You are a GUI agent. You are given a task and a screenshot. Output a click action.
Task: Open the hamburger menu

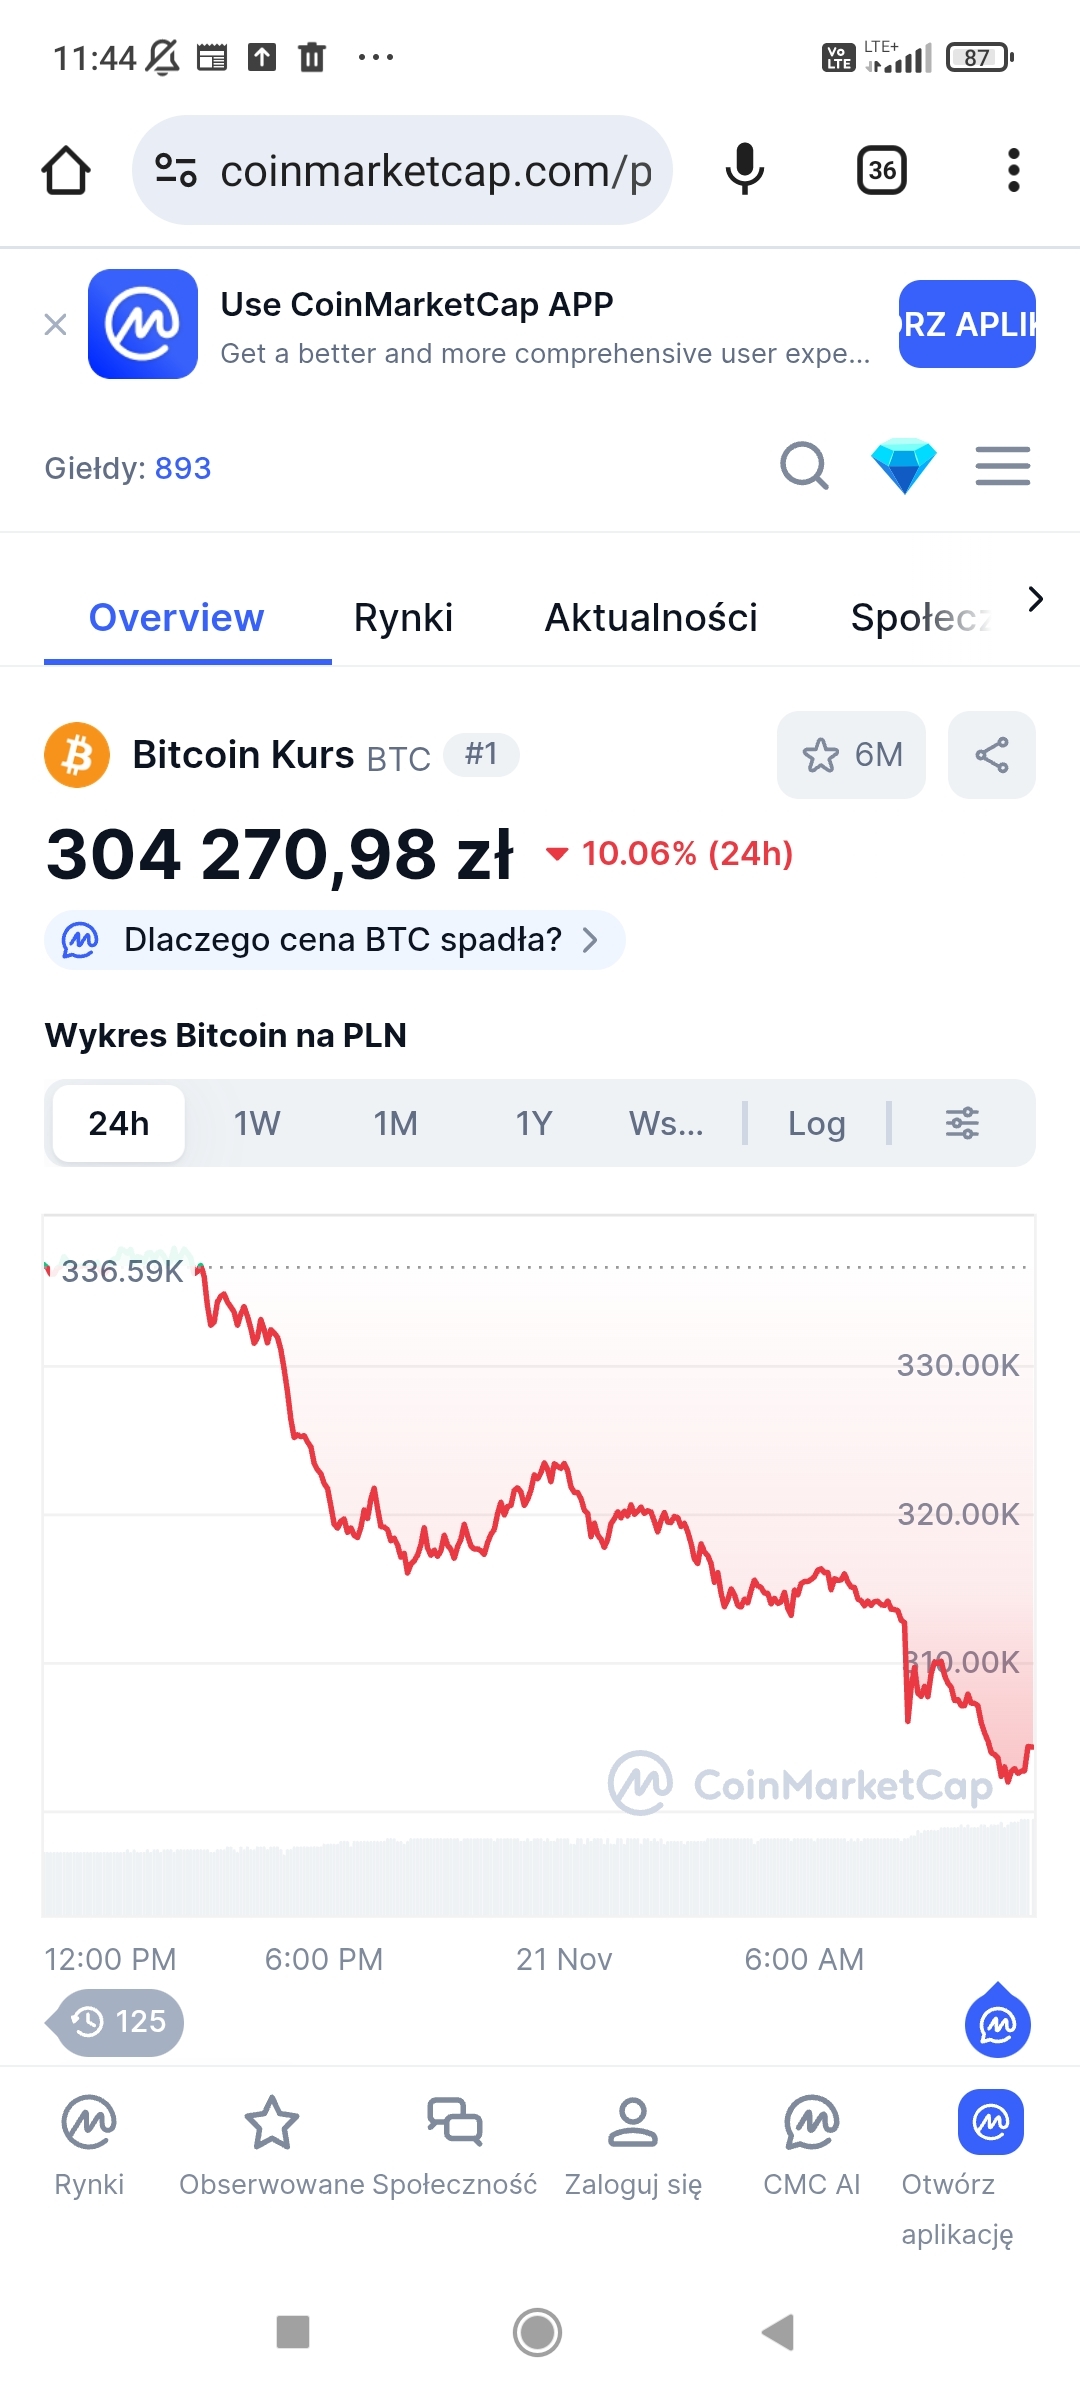1002,466
